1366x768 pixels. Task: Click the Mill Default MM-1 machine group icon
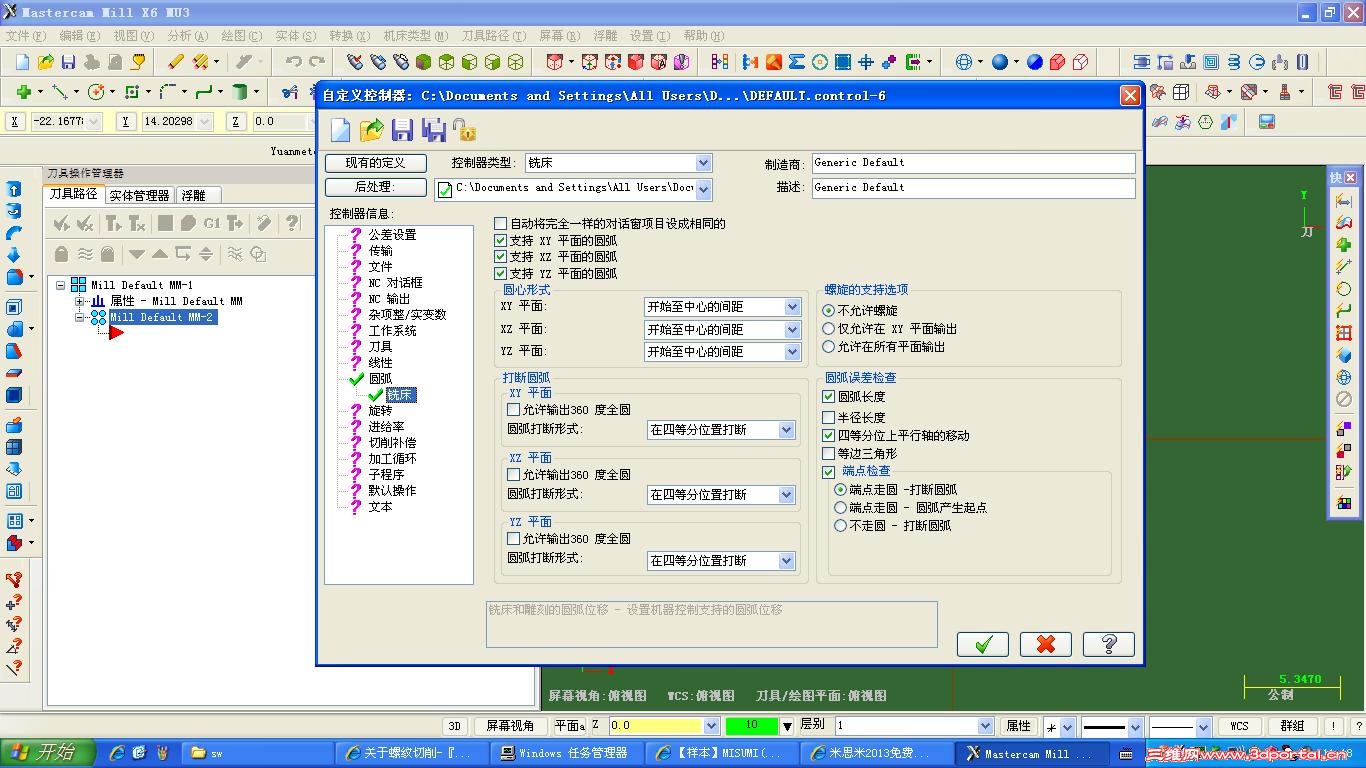pyautogui.click(x=78, y=285)
